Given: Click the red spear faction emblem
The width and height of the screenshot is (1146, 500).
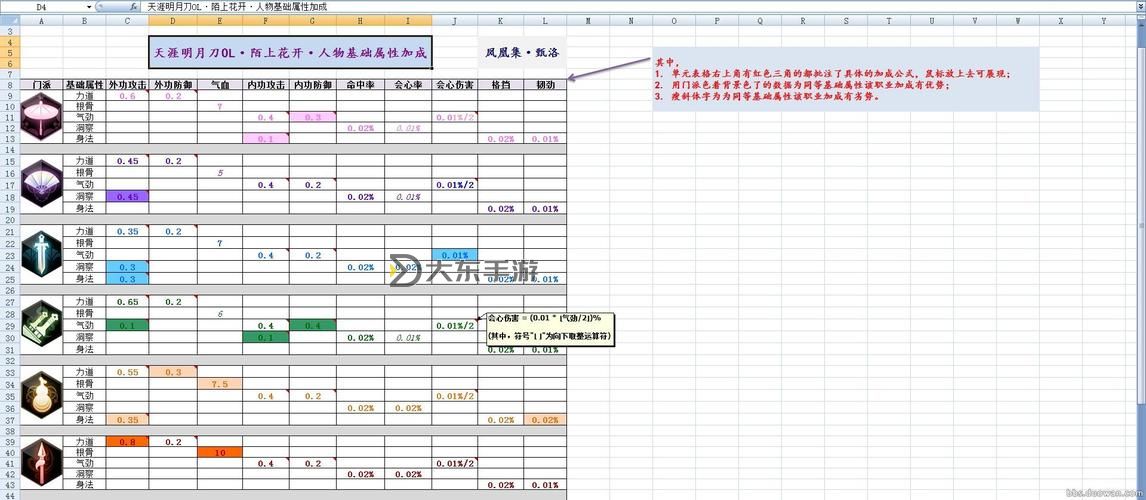Looking at the screenshot, I should [40, 464].
